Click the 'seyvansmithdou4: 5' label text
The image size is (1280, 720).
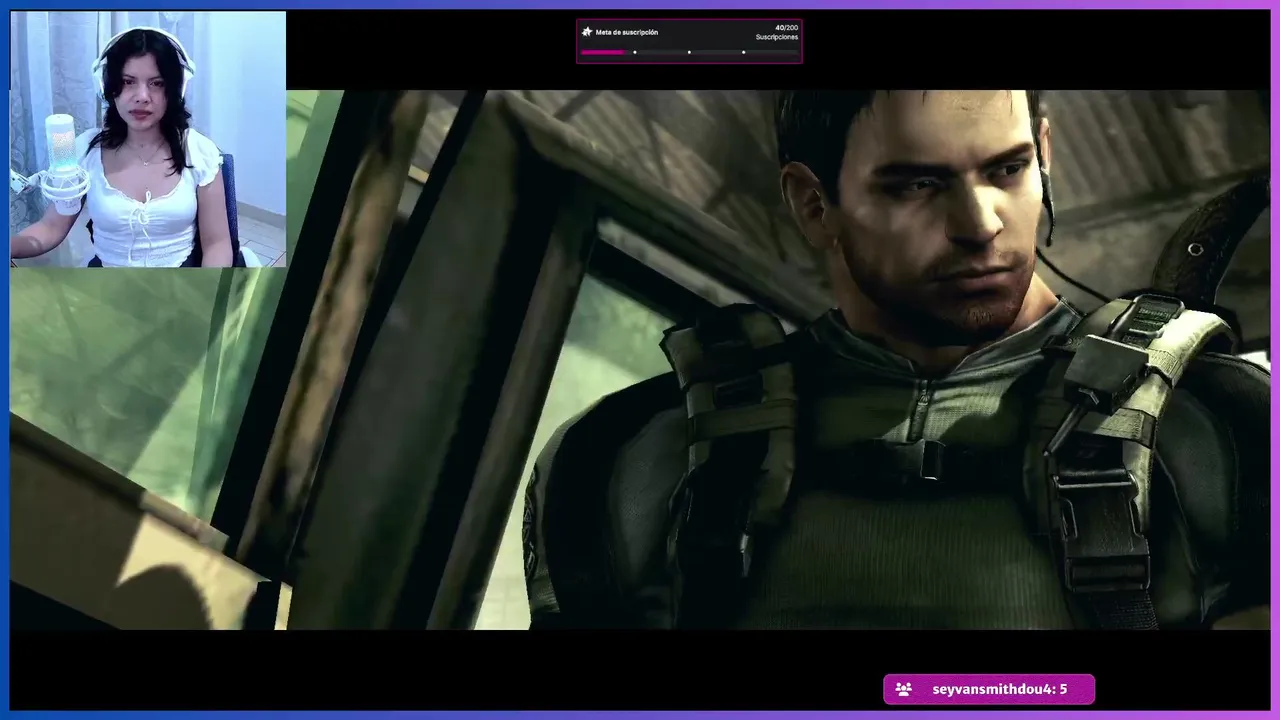point(999,689)
